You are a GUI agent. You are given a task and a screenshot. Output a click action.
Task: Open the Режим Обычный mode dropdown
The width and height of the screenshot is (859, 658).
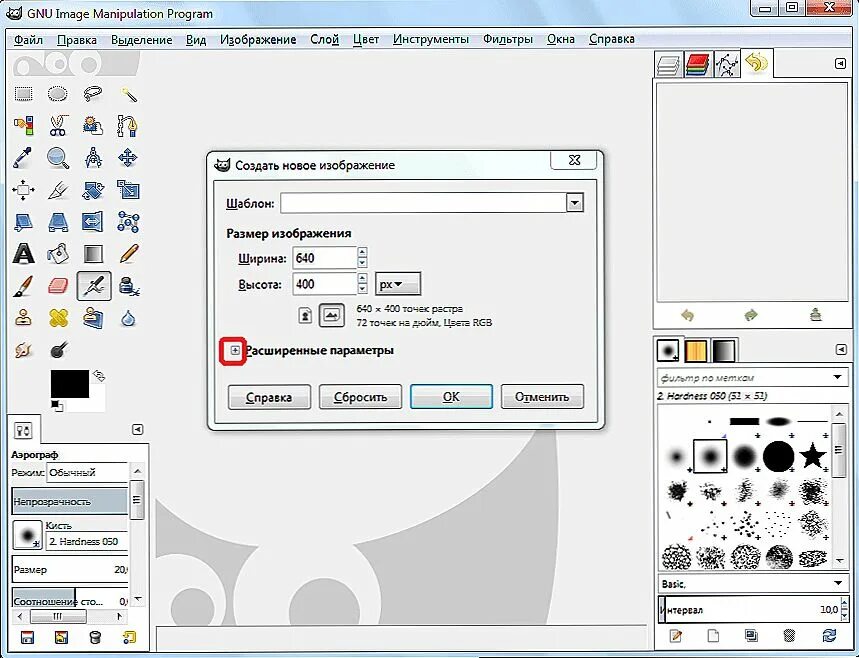click(87, 472)
